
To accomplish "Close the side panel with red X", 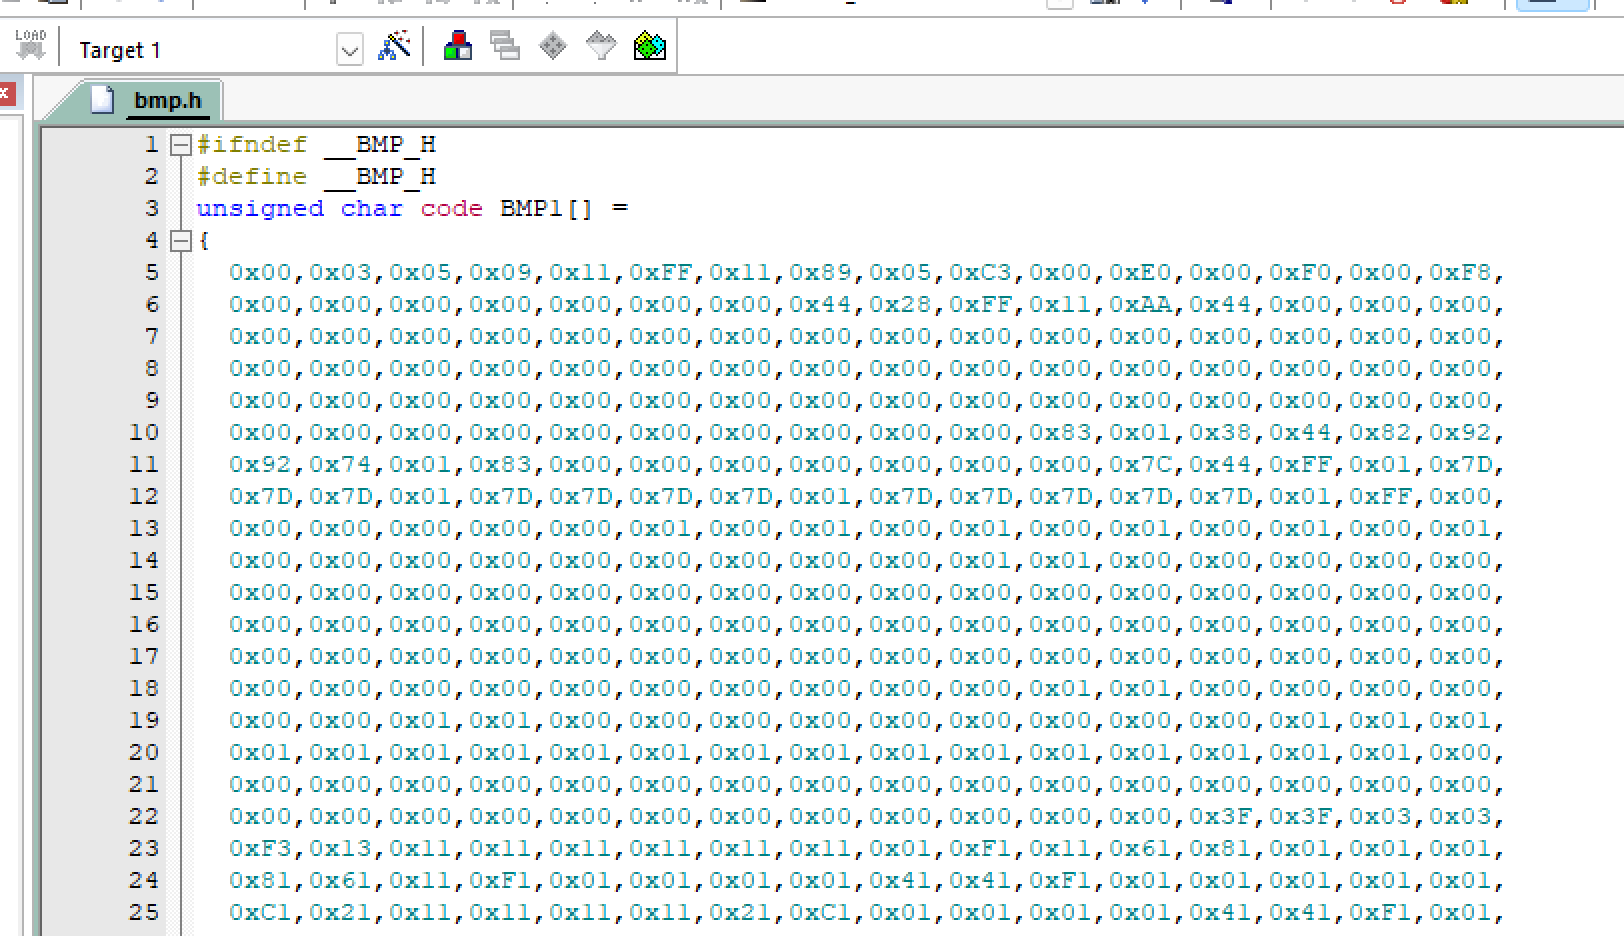I will [6, 94].
